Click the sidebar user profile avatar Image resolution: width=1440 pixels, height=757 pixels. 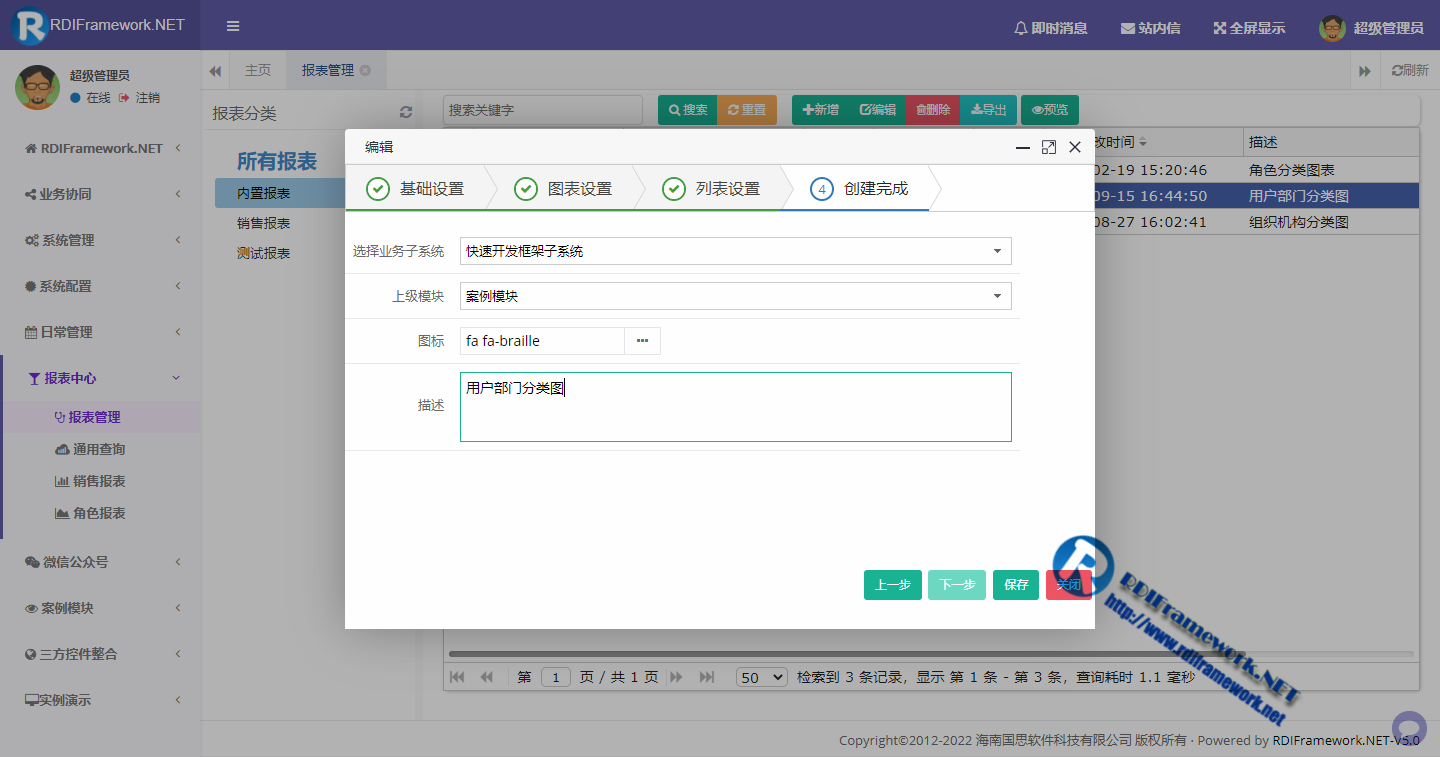coord(37,87)
